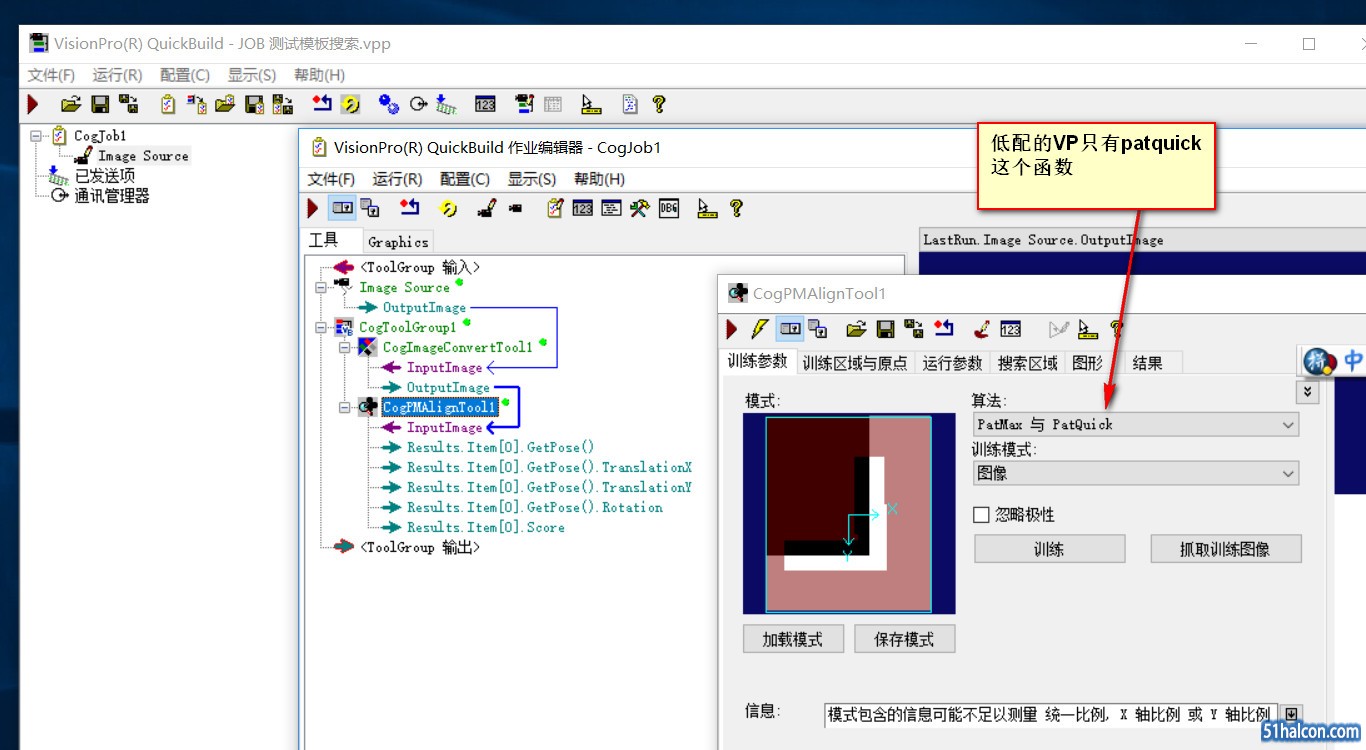Click the 123 results icon in the main toolbar
Viewport: 1366px width, 750px height.
point(486,104)
